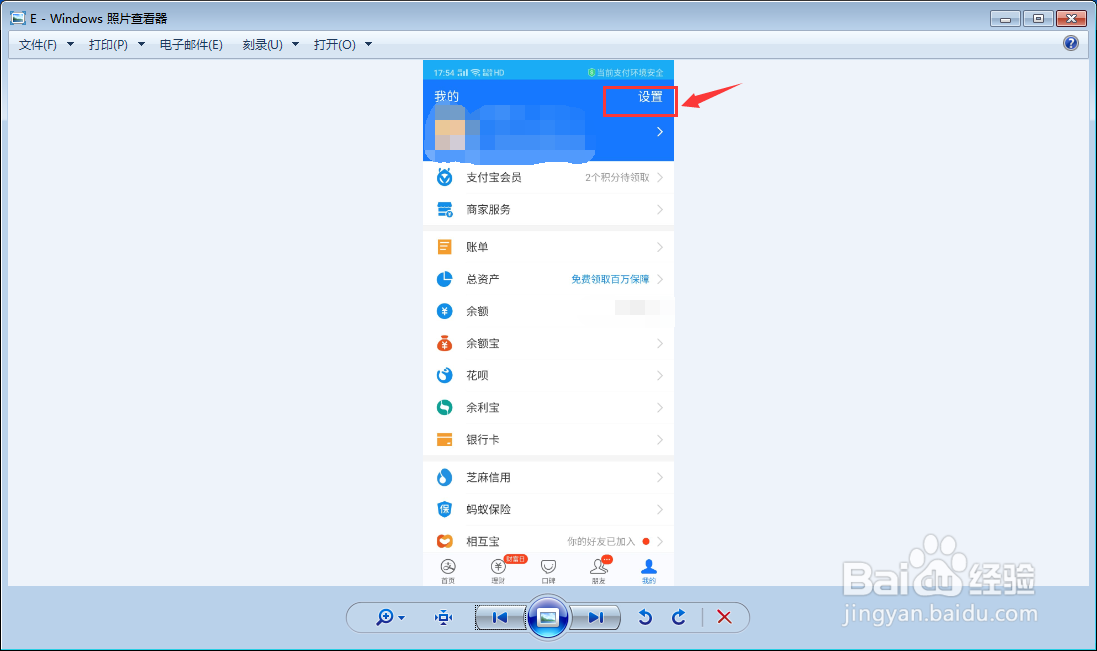Image resolution: width=1097 pixels, height=651 pixels.
Task: Tap the 设置 settings button
Action: 650,97
